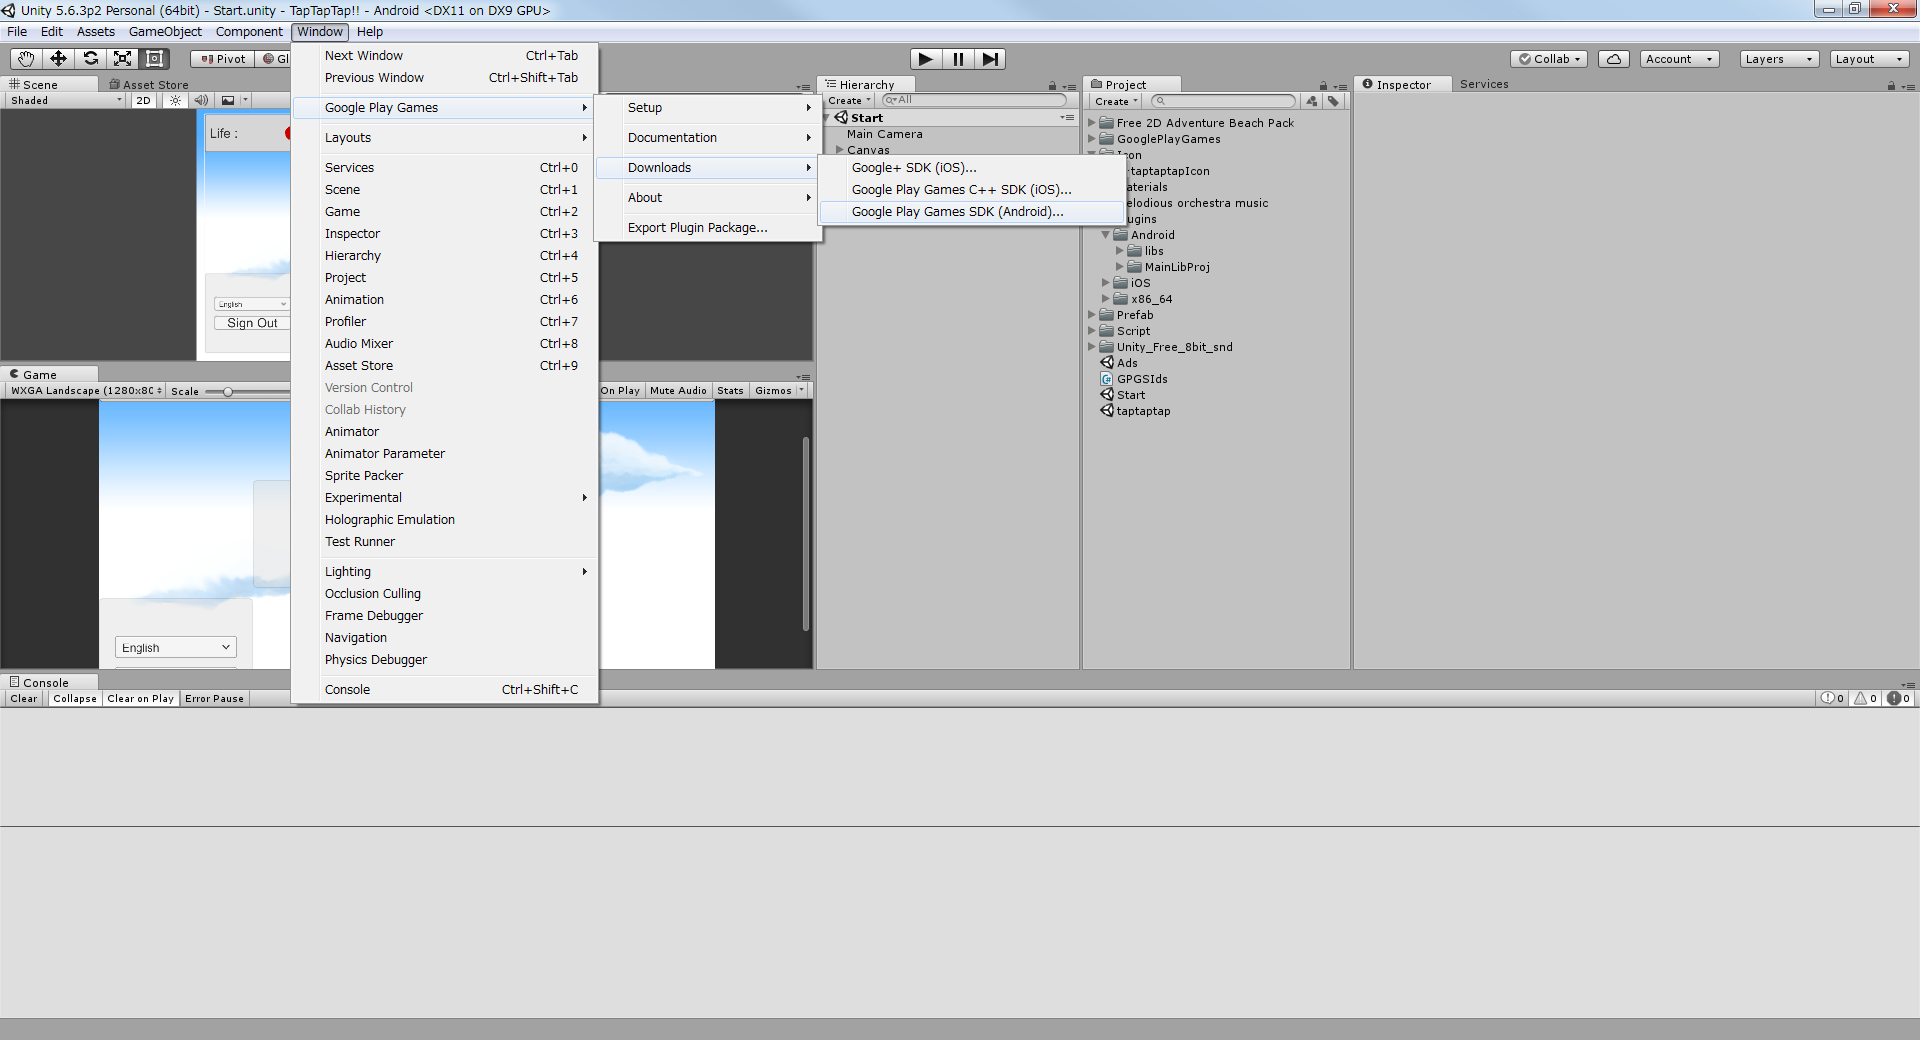Open Hierarchy Create dropdown
Image resolution: width=1920 pixels, height=1040 pixels.
[850, 100]
